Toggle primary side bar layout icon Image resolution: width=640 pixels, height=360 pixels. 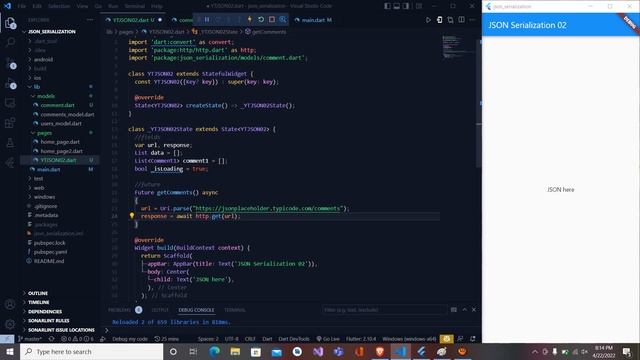[x=387, y=6]
